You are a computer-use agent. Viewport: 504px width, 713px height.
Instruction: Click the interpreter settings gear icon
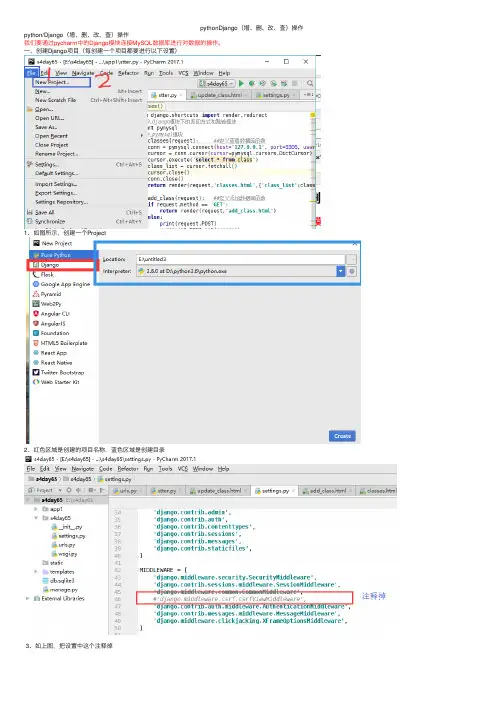pyautogui.click(x=352, y=271)
